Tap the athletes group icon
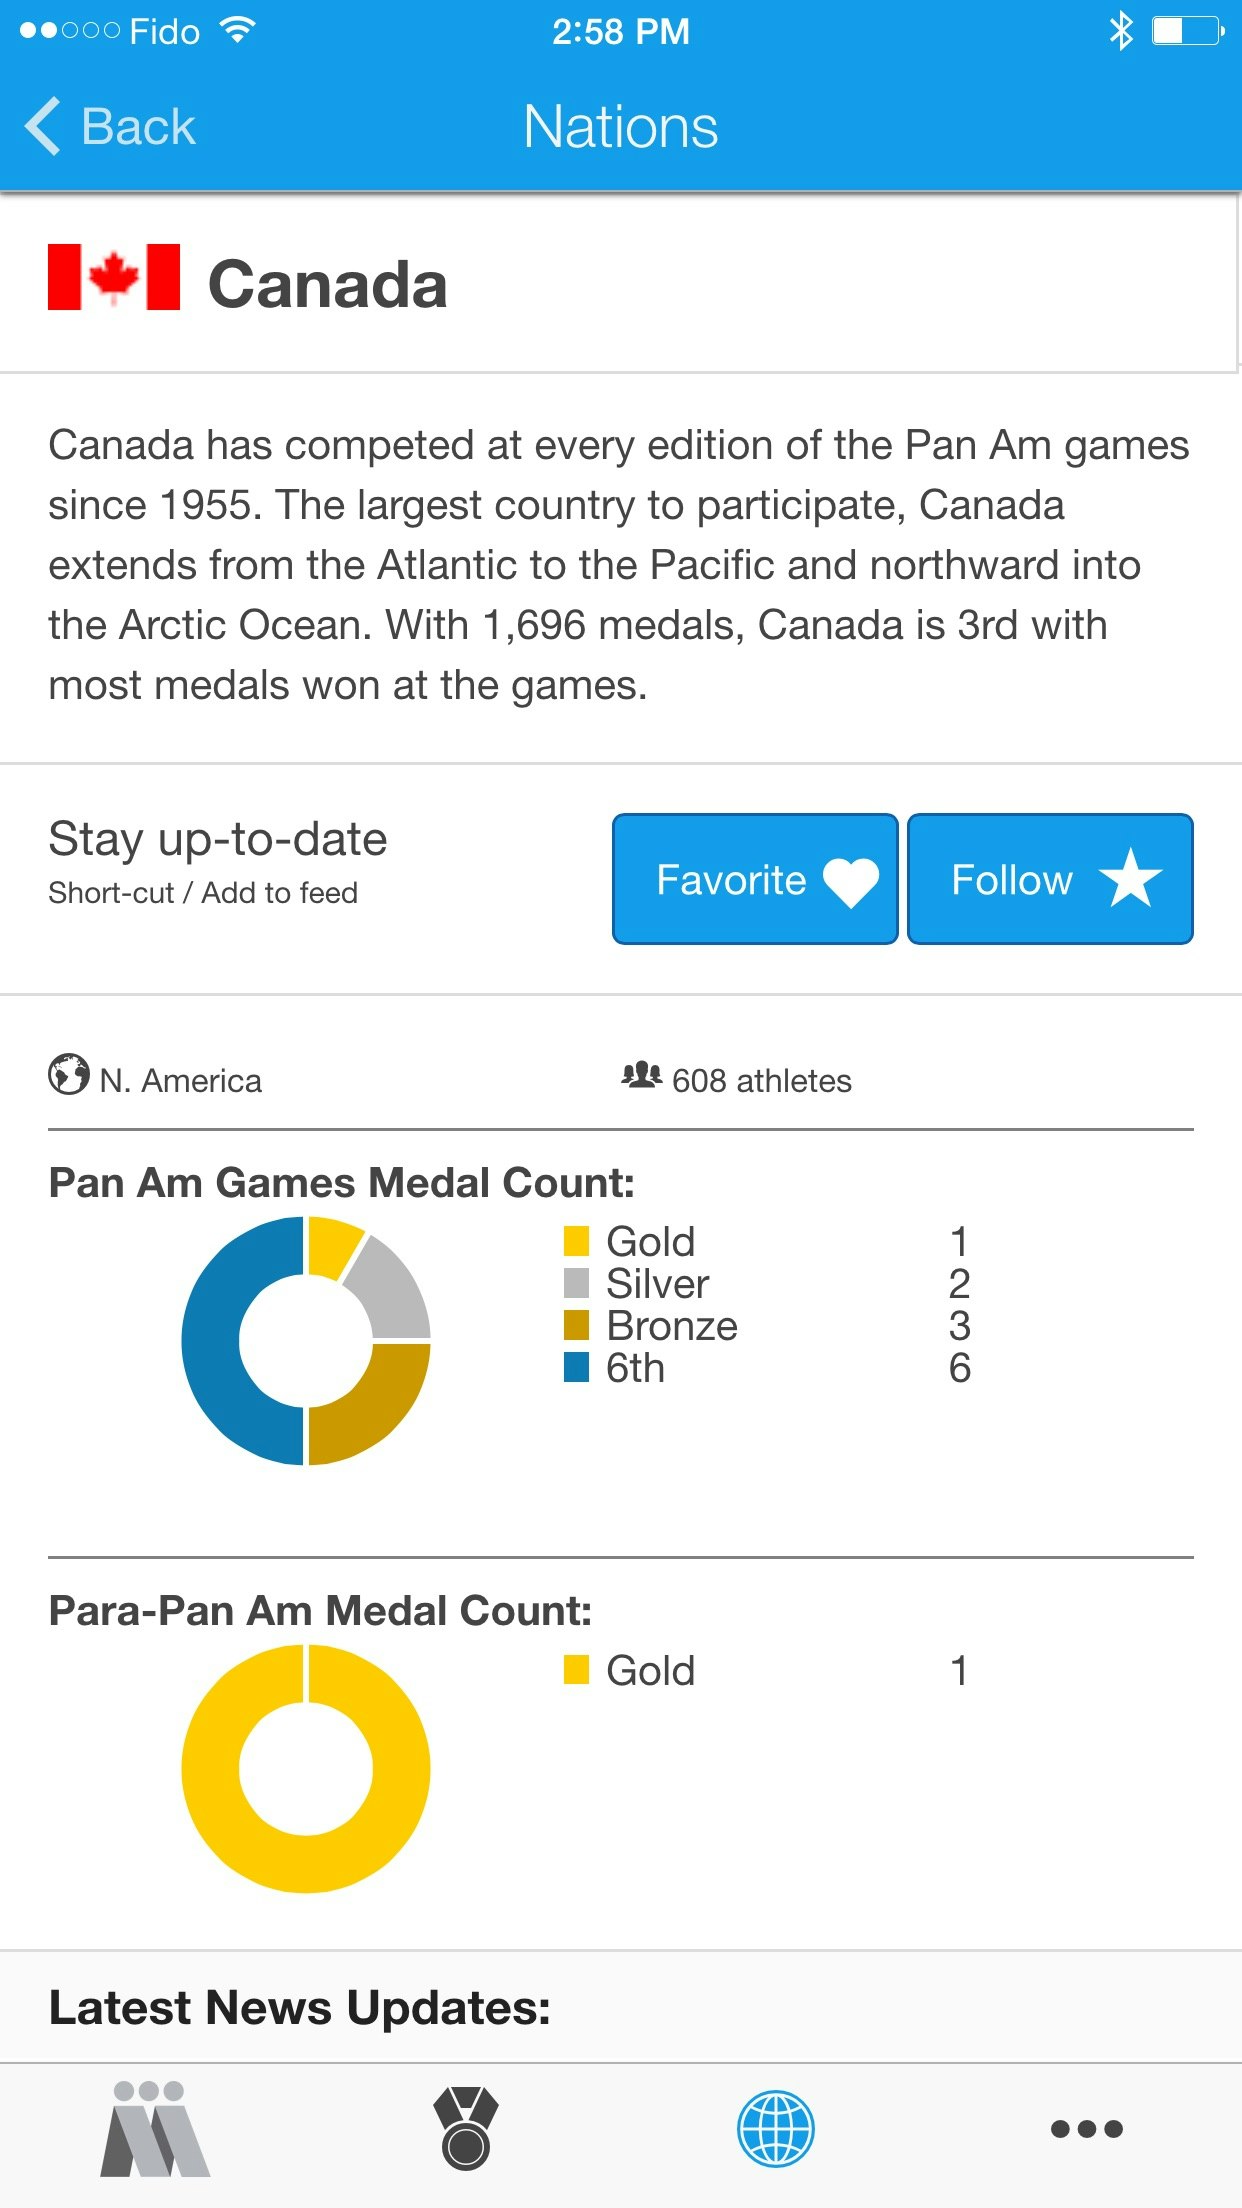Image resolution: width=1242 pixels, height=2208 pixels. click(641, 1075)
